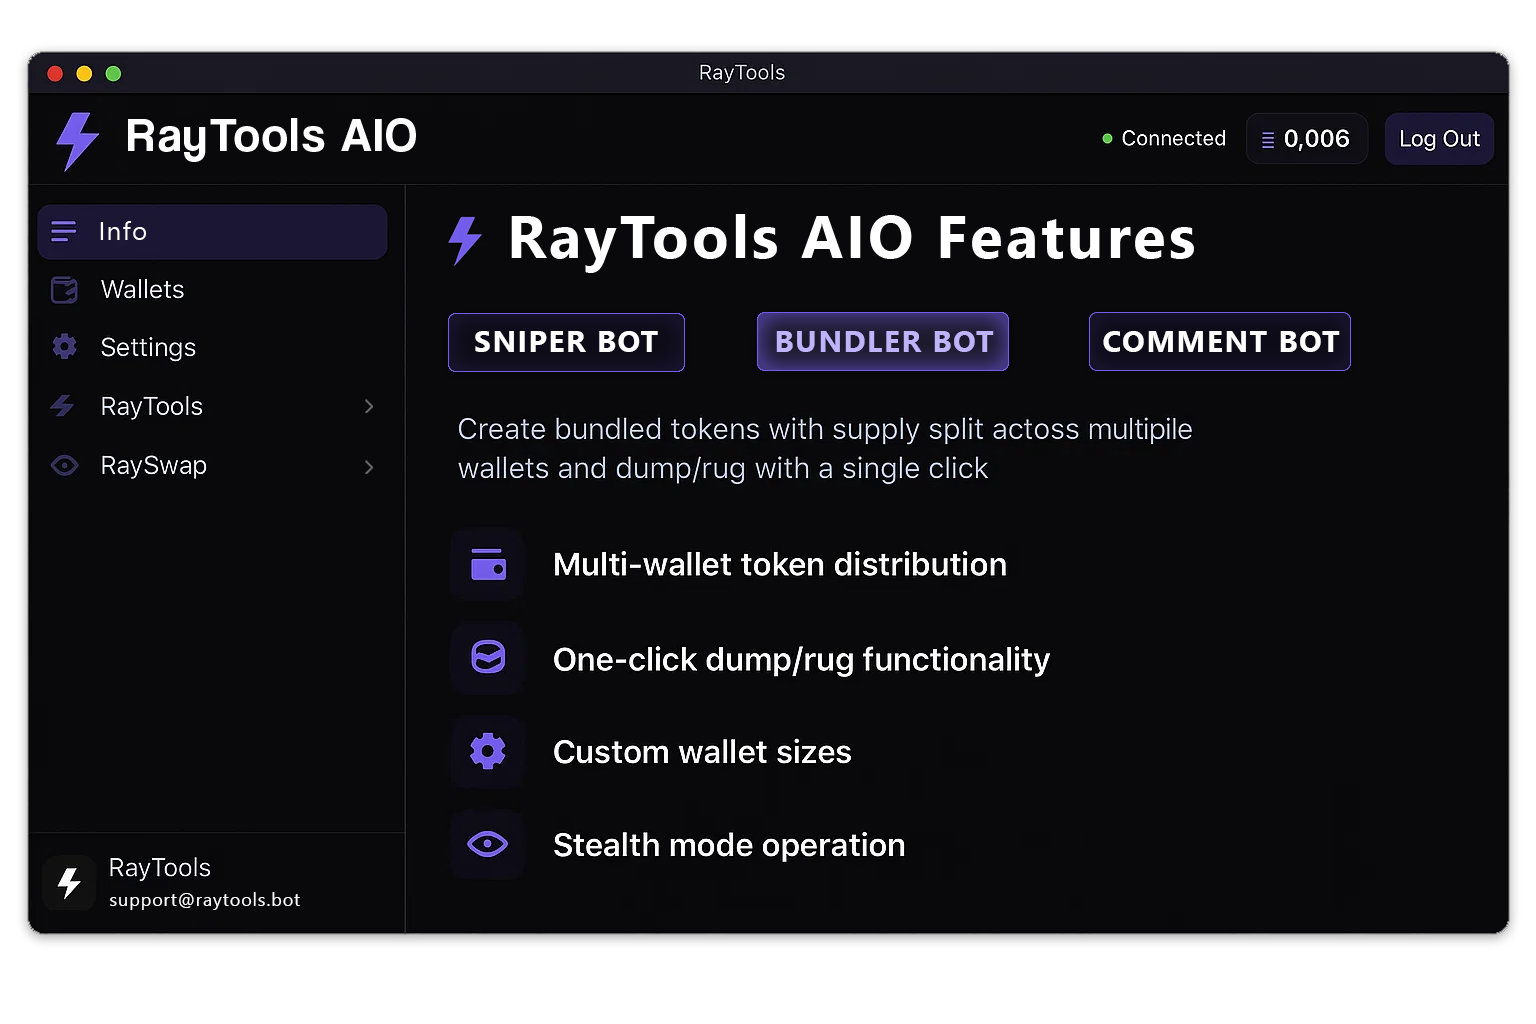1536x1024 pixels.
Task: Switch to the COMMENT BOT tab
Action: (x=1220, y=342)
